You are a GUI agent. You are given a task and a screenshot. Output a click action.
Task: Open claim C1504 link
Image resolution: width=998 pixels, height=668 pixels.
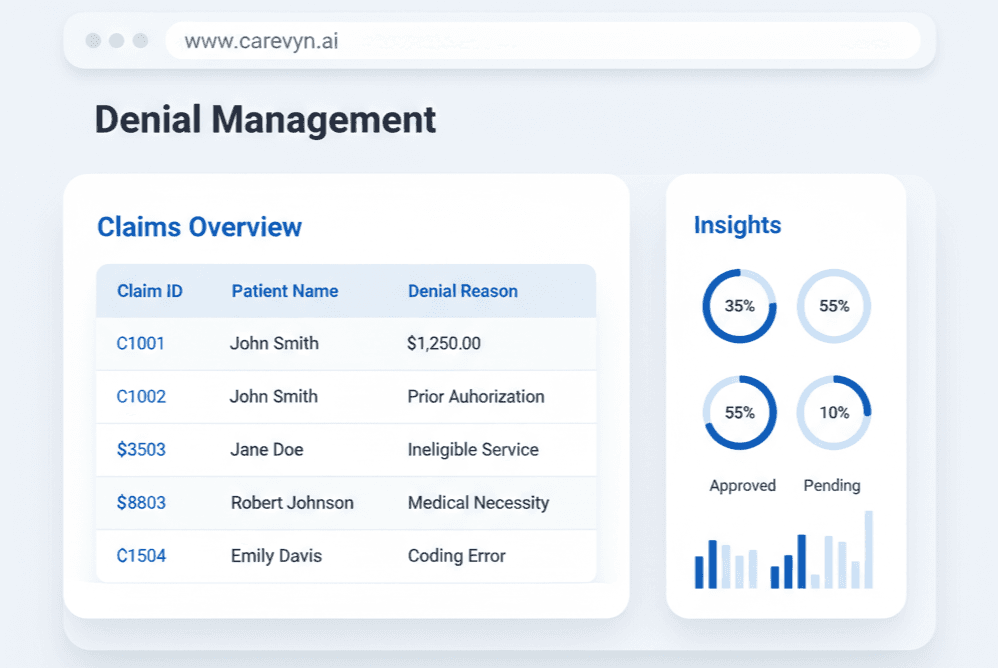tap(141, 555)
